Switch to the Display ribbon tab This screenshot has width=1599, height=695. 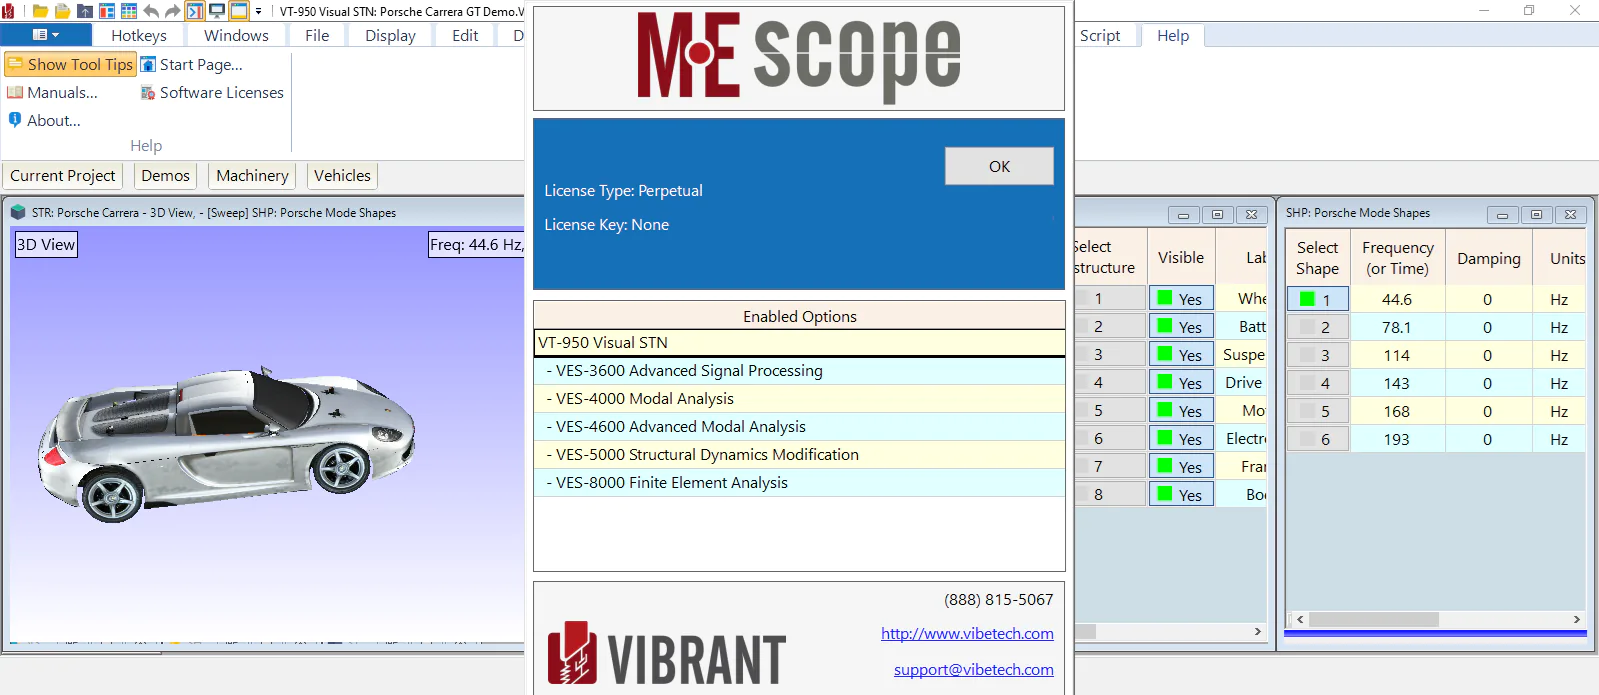[x=390, y=35]
